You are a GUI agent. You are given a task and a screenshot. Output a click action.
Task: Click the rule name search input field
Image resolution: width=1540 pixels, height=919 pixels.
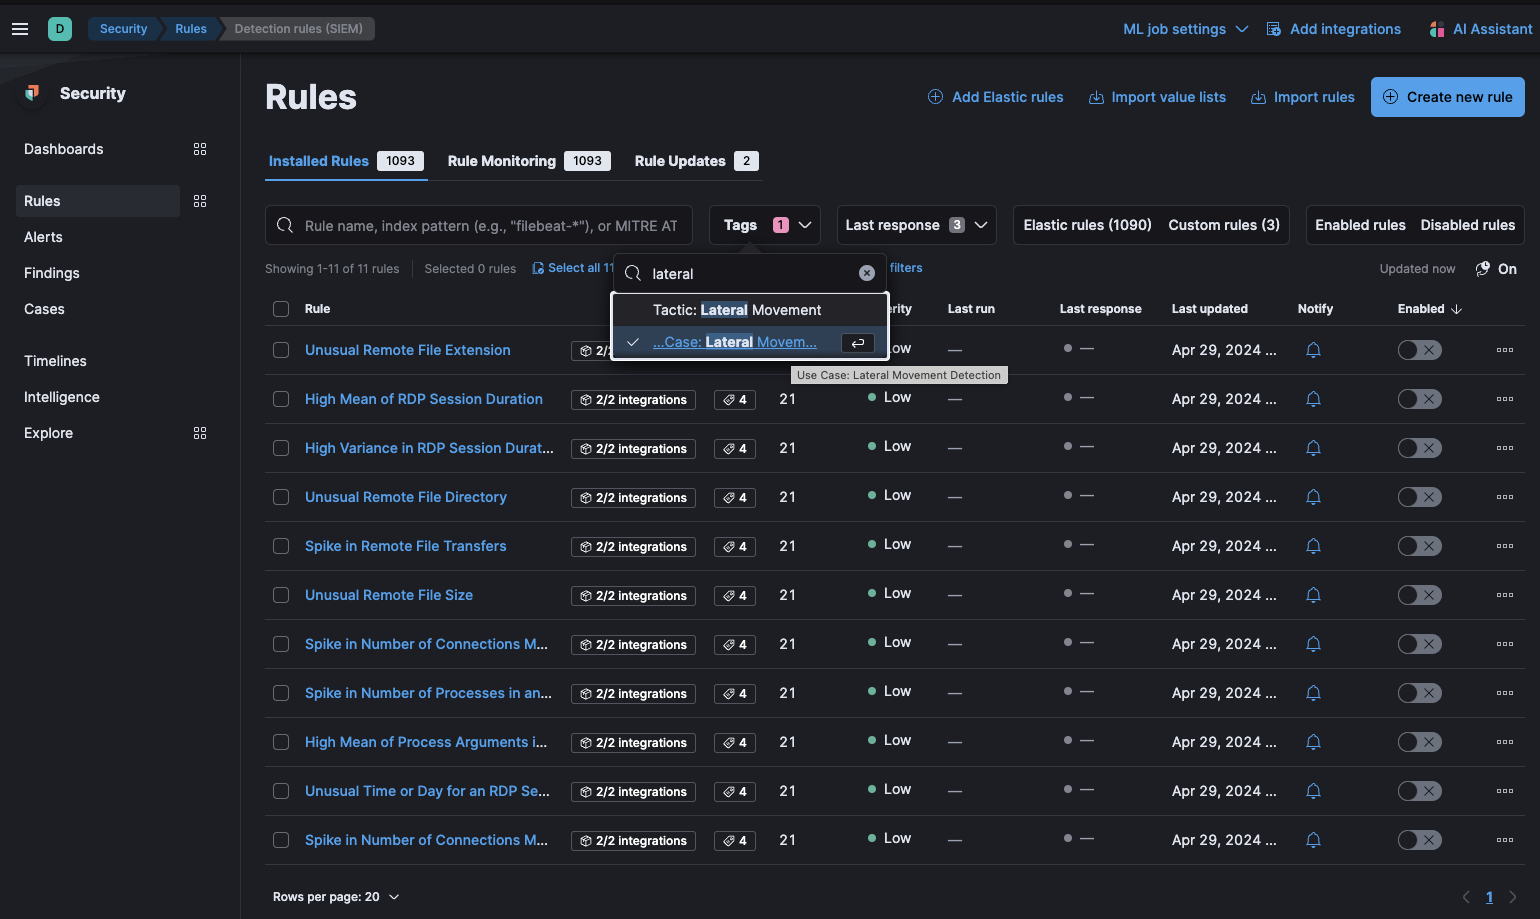478,225
